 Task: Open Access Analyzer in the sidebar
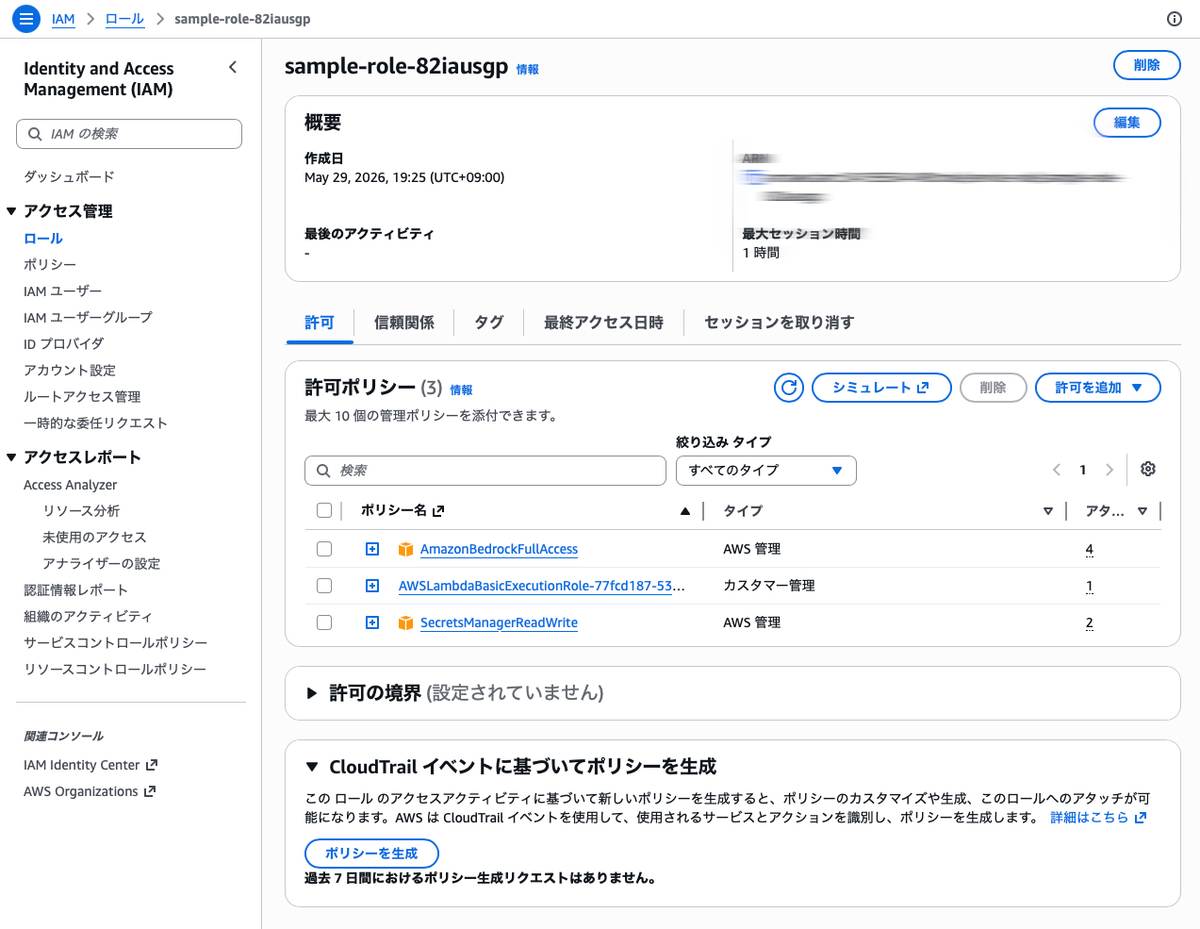point(70,485)
